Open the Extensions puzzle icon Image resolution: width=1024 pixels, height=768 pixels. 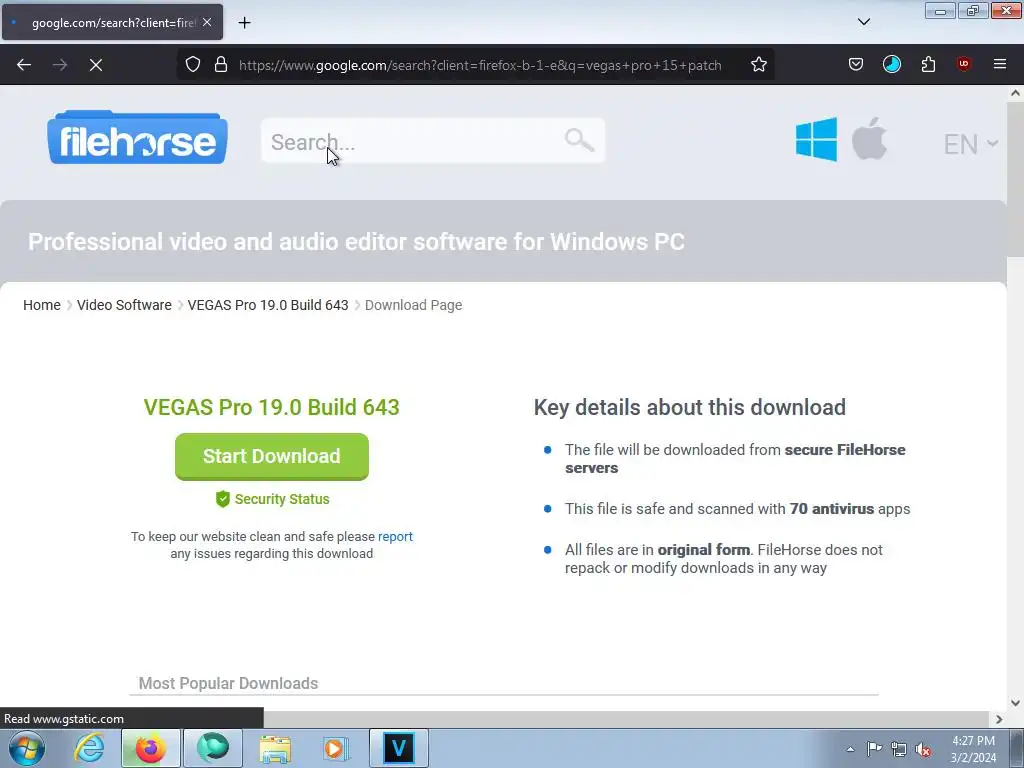point(928,64)
